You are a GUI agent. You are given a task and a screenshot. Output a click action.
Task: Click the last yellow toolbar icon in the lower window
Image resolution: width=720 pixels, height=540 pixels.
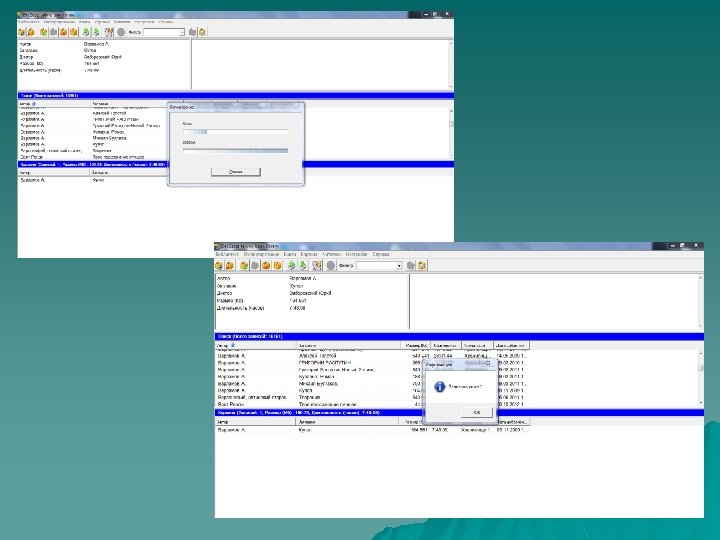(422, 265)
